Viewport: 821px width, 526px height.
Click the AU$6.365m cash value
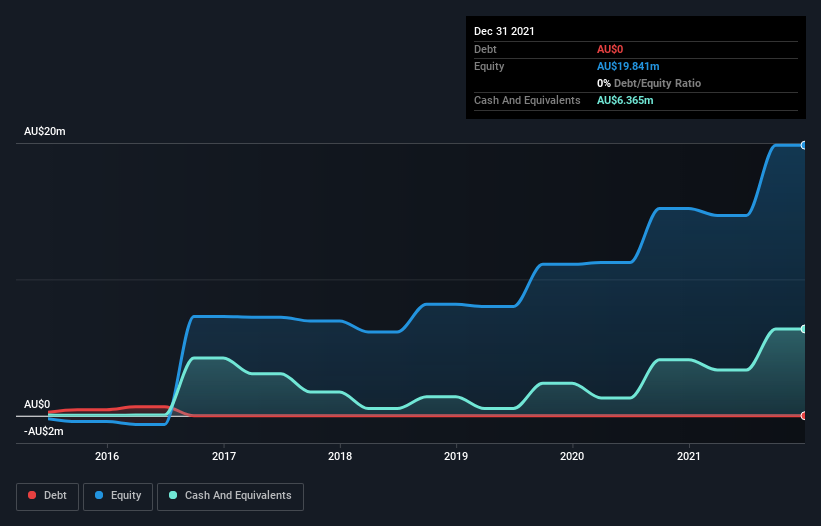coord(625,100)
